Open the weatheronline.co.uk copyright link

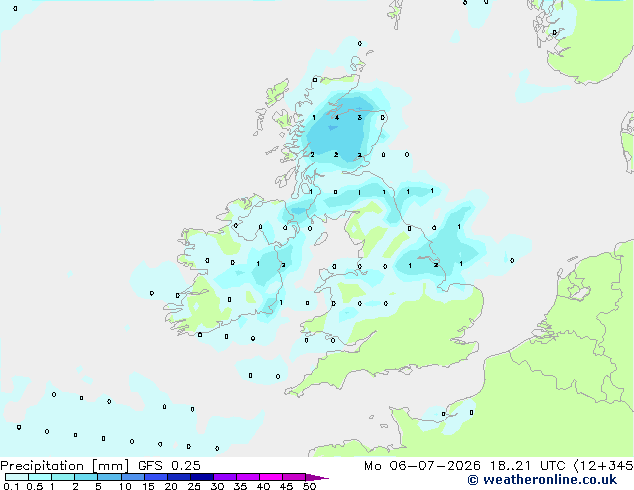click(542, 480)
